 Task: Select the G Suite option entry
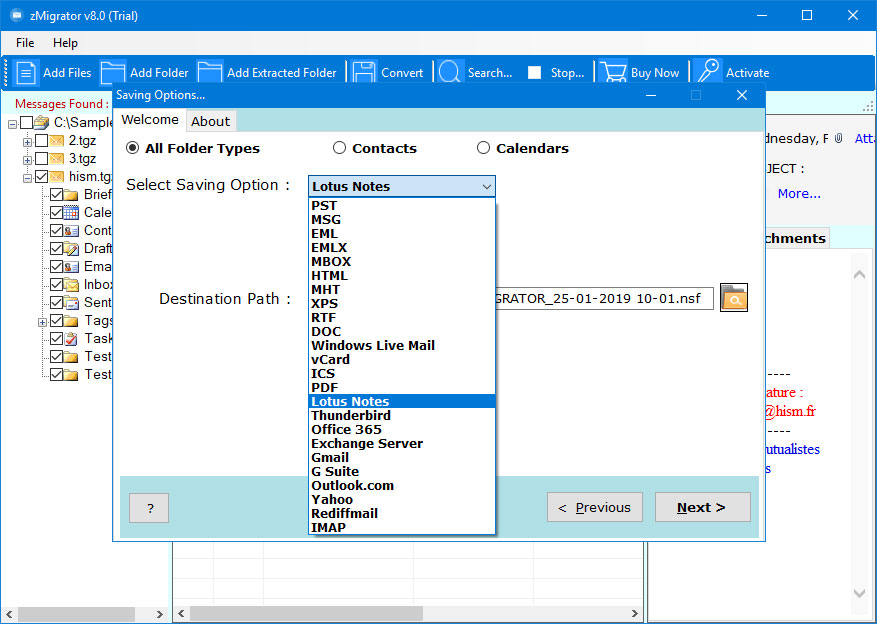click(402, 471)
